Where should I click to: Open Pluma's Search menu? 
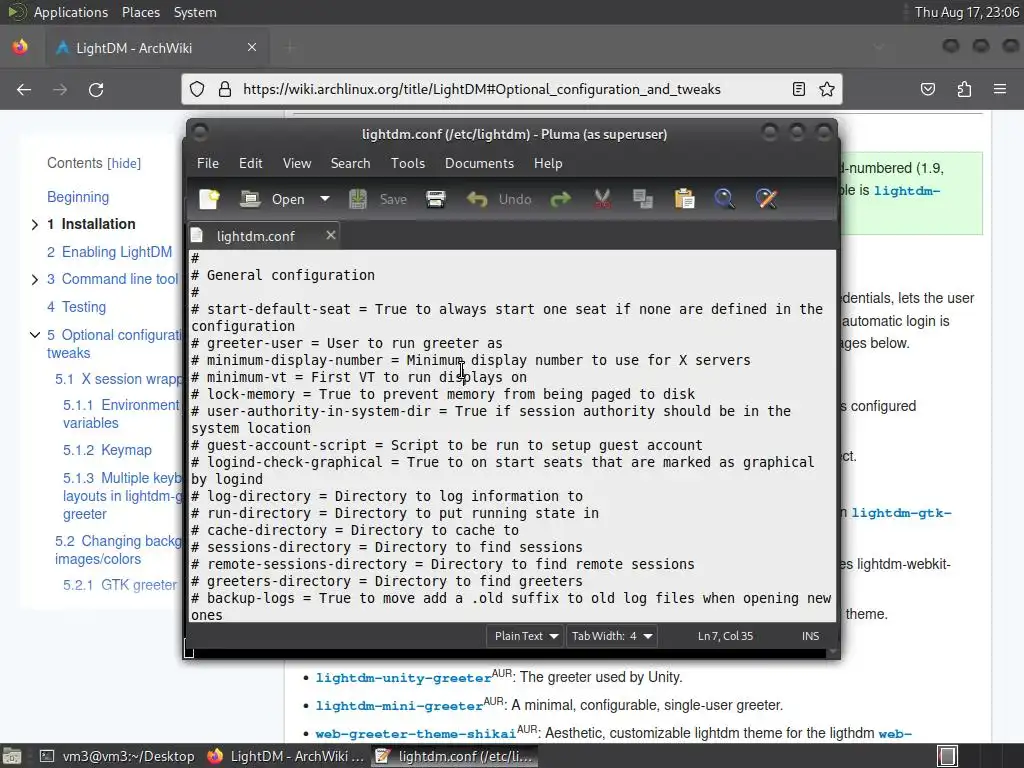pos(350,163)
